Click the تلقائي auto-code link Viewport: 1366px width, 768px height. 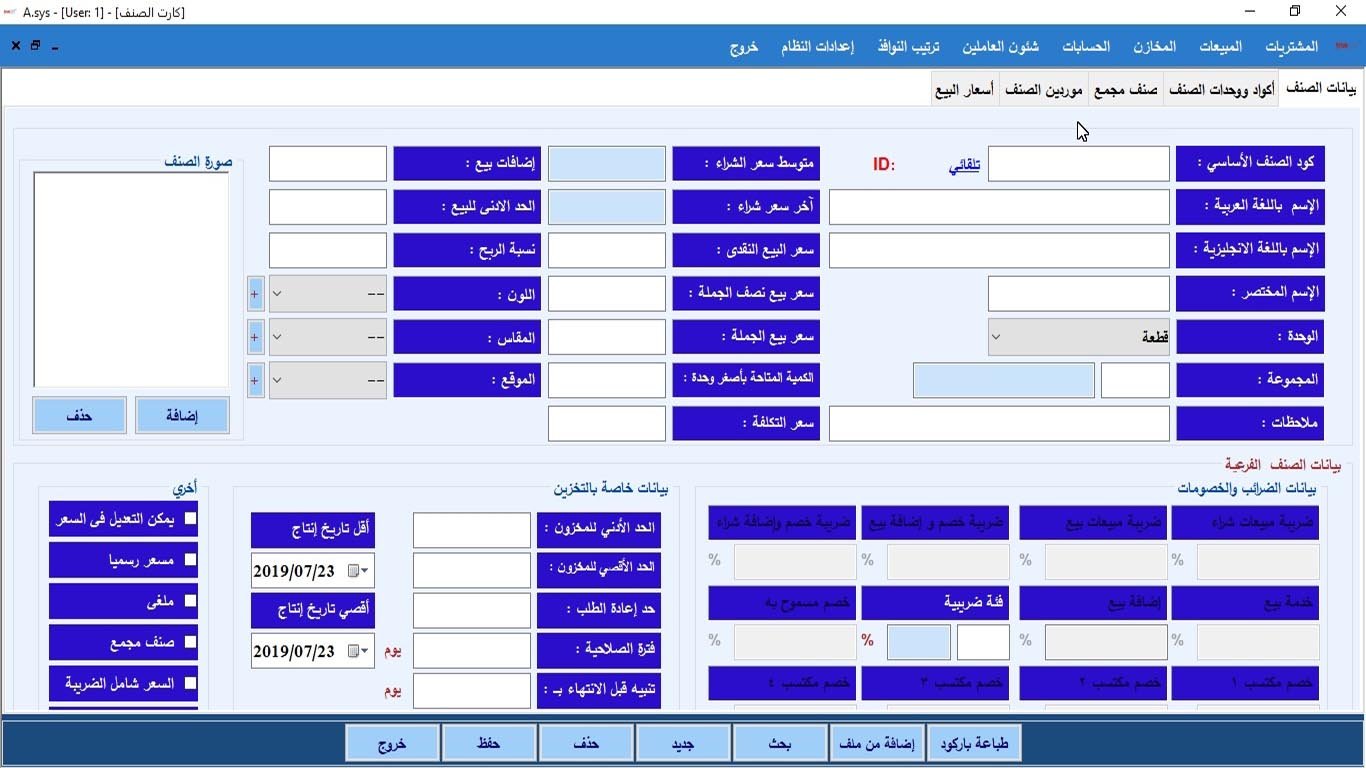tap(964, 166)
